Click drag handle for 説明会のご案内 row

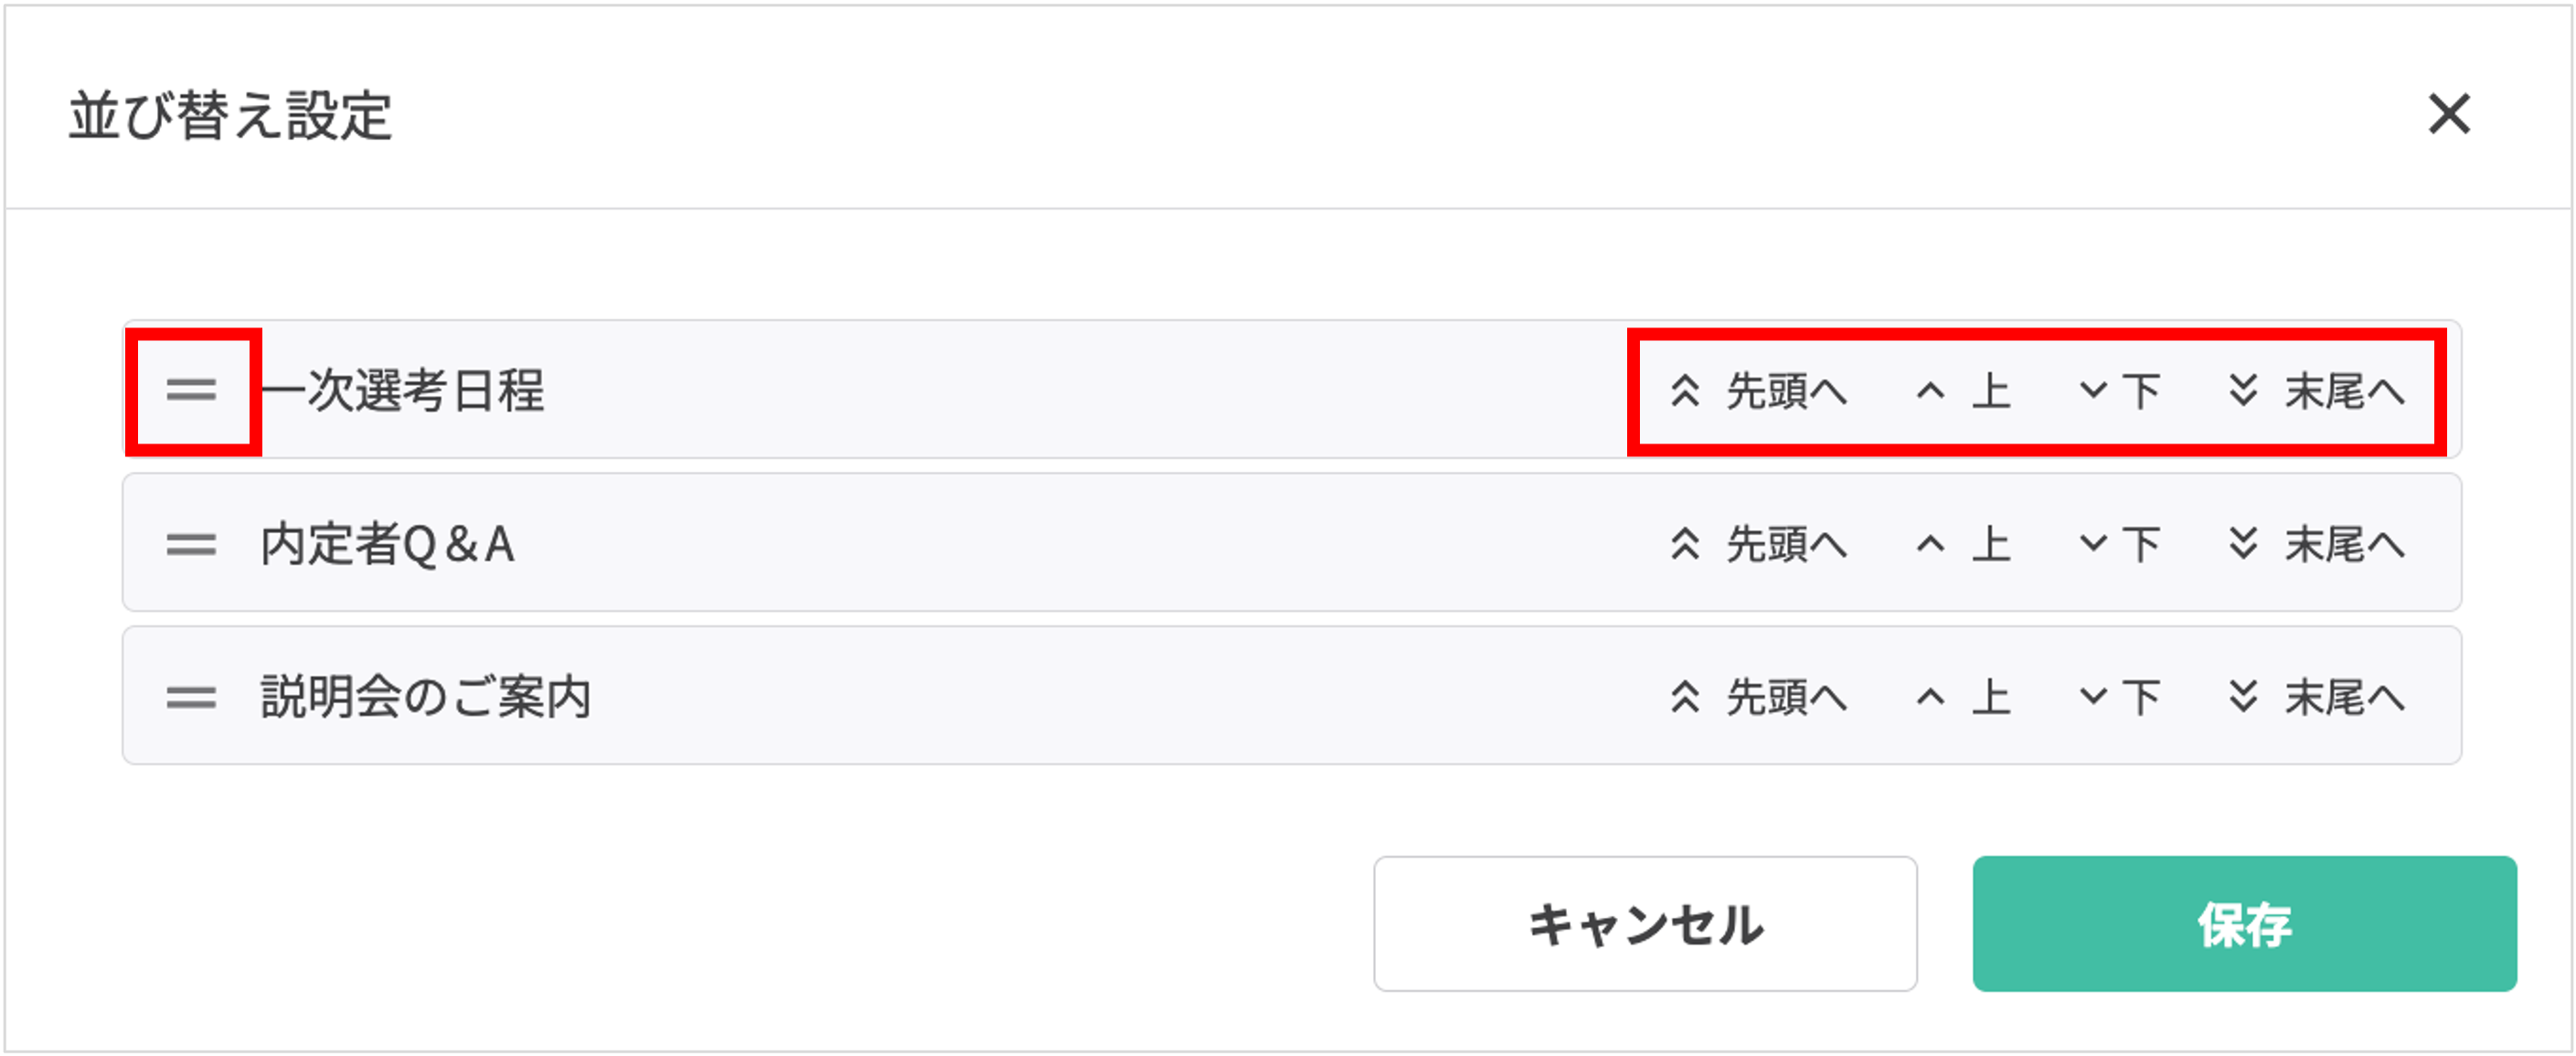(x=191, y=697)
